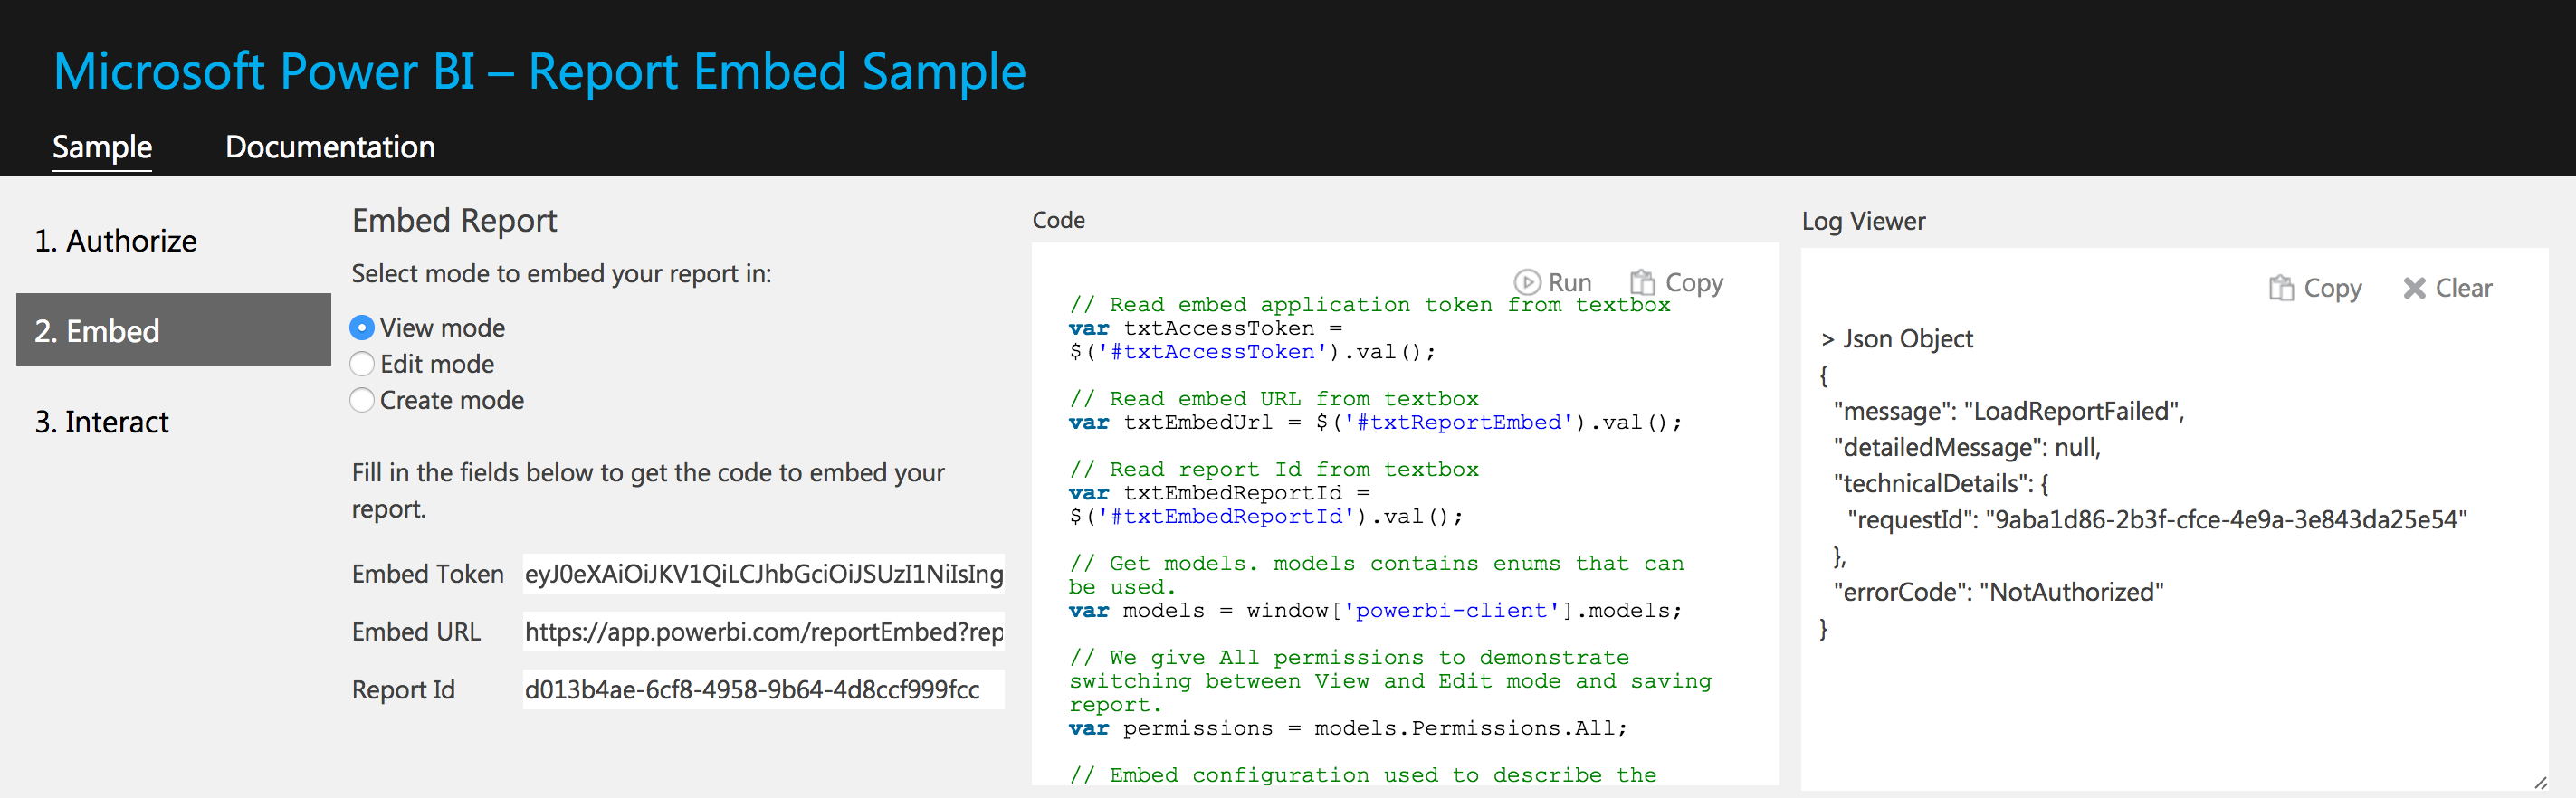
Task: Click the Log Viewer panel title
Action: pos(1863,221)
